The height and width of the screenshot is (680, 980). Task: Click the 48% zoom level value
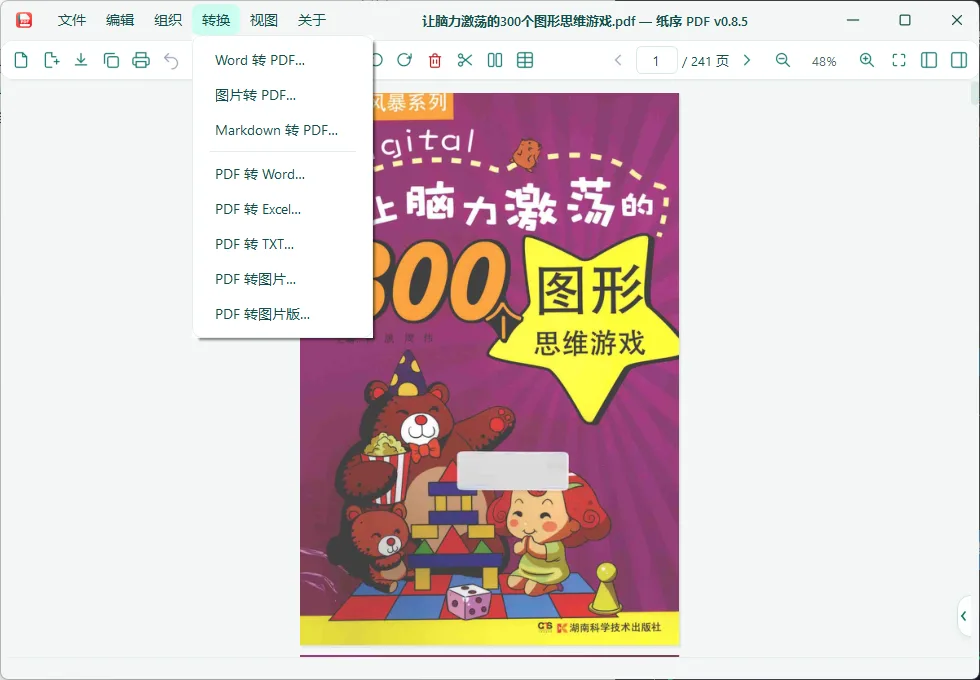coord(824,61)
